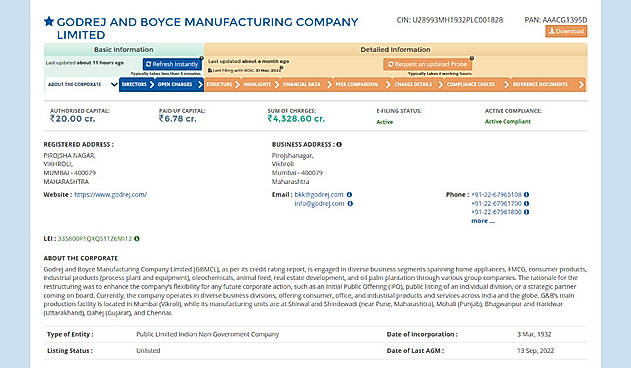Click the CIN number text

(450, 20)
